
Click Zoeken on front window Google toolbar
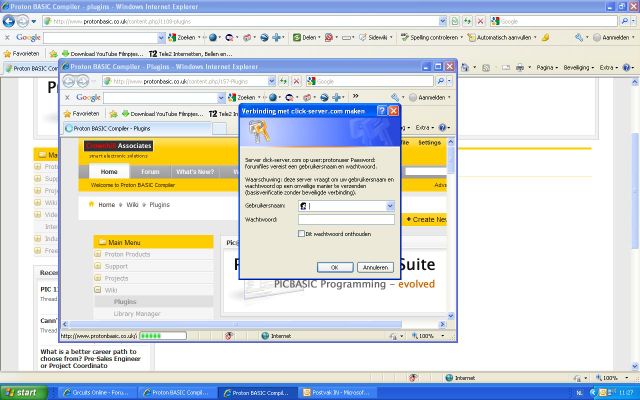(x=242, y=98)
